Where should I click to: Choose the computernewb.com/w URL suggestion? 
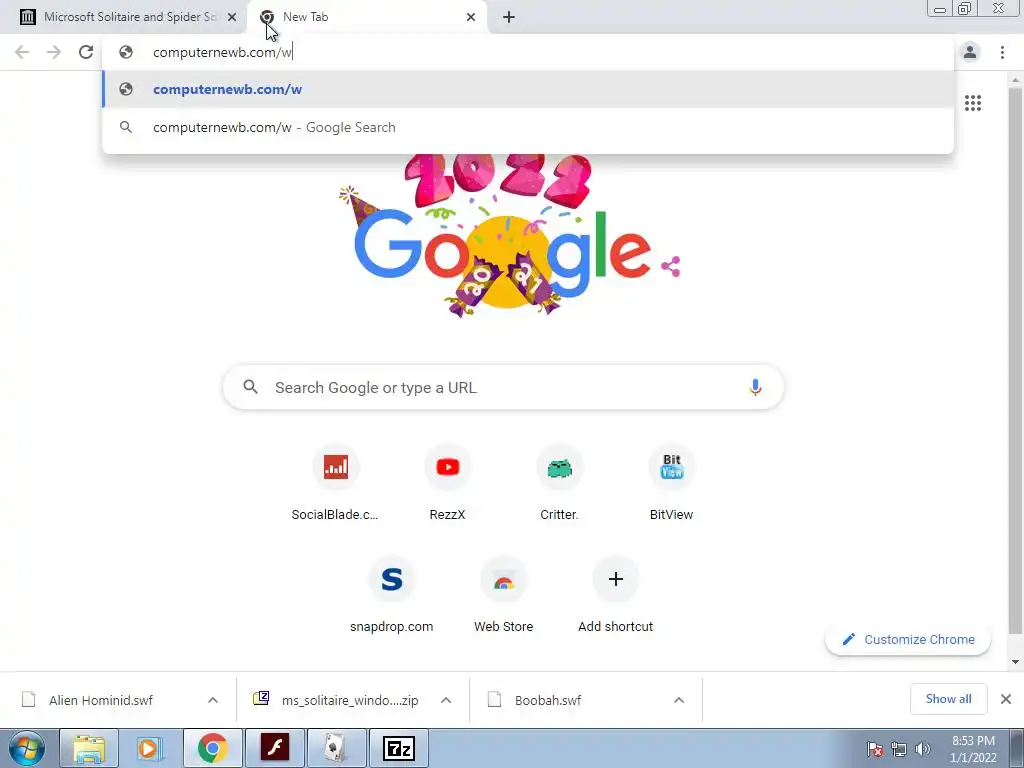click(528, 89)
